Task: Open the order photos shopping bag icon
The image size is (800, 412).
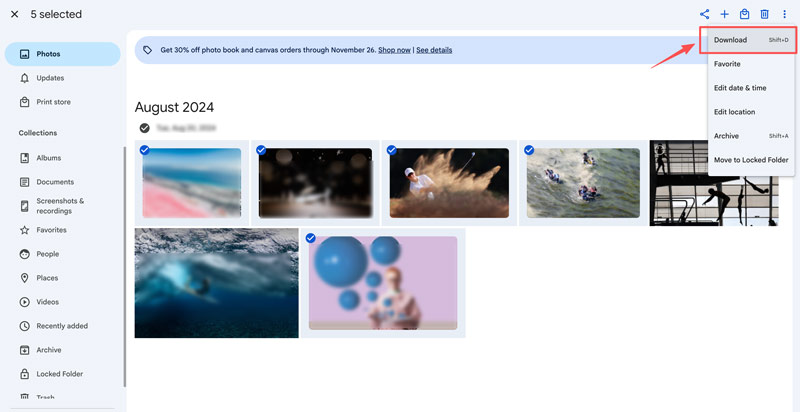Action: click(744, 14)
